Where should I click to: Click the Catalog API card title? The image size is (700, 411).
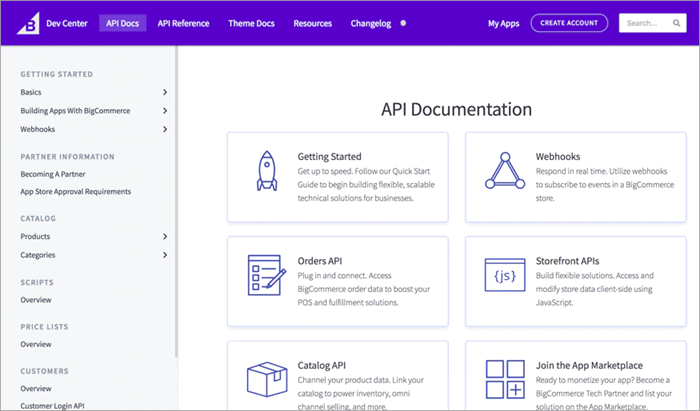click(x=321, y=366)
